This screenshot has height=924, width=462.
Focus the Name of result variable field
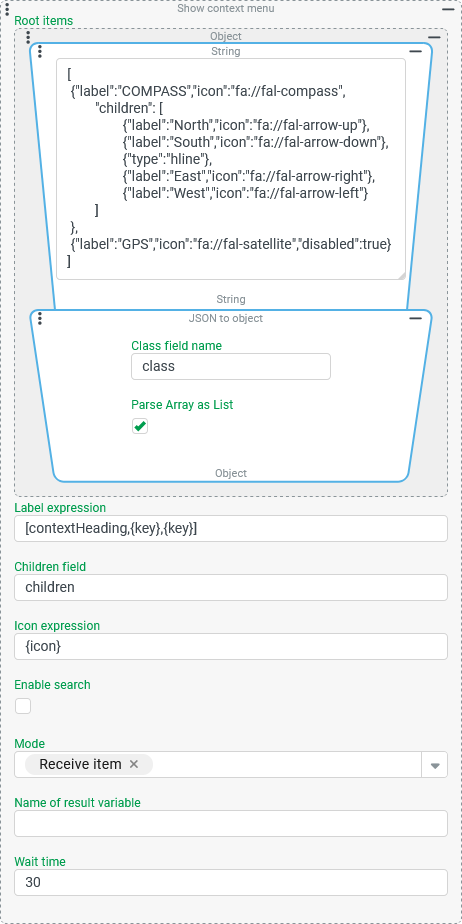tap(231, 823)
